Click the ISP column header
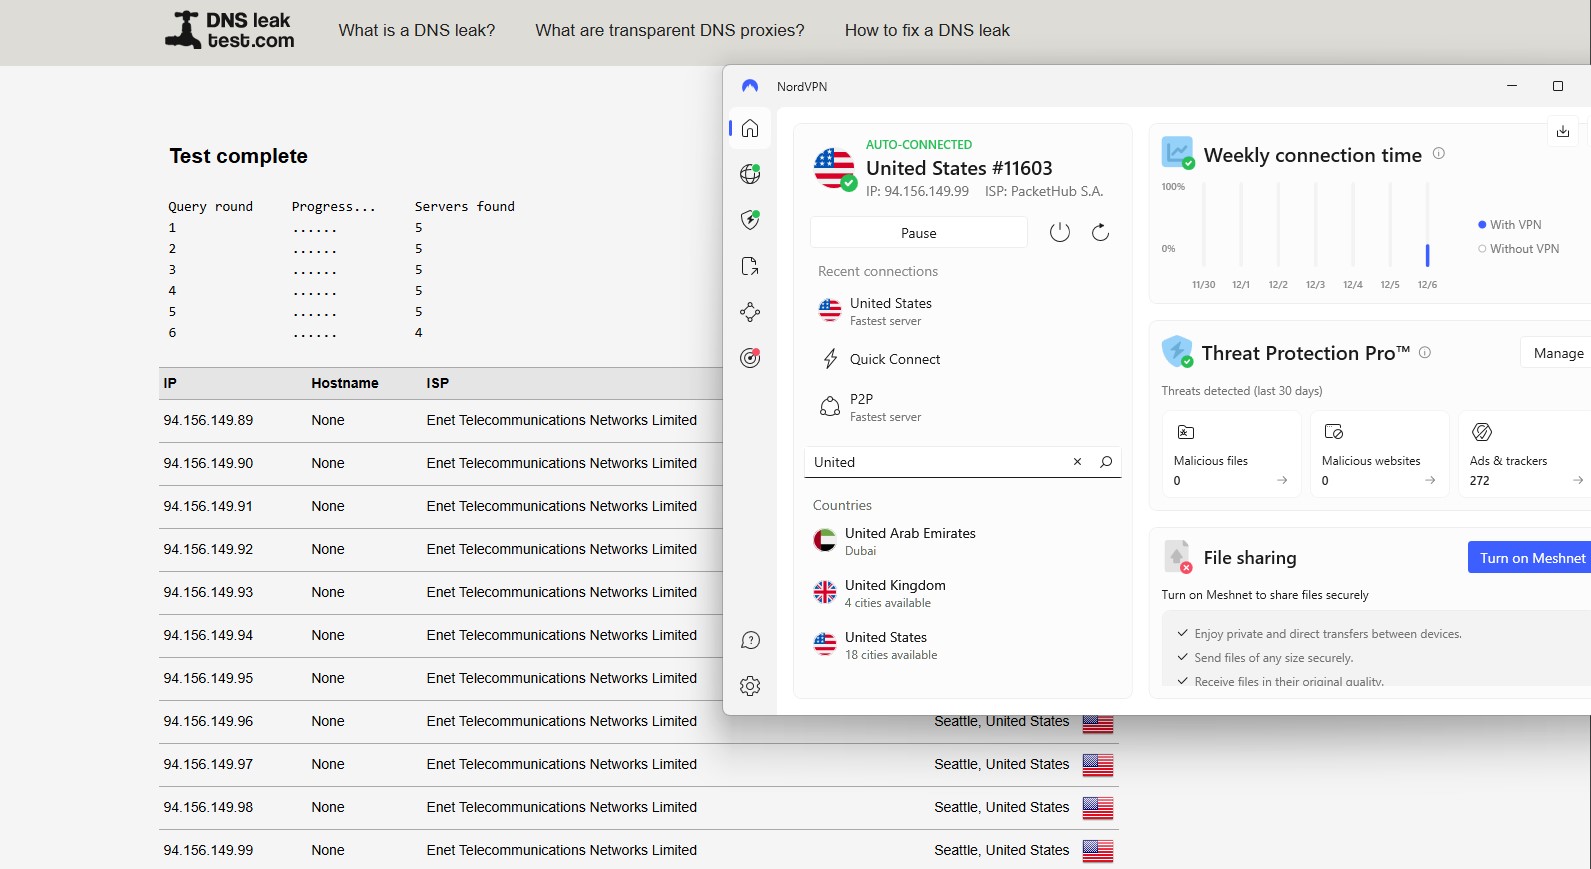 pos(438,383)
